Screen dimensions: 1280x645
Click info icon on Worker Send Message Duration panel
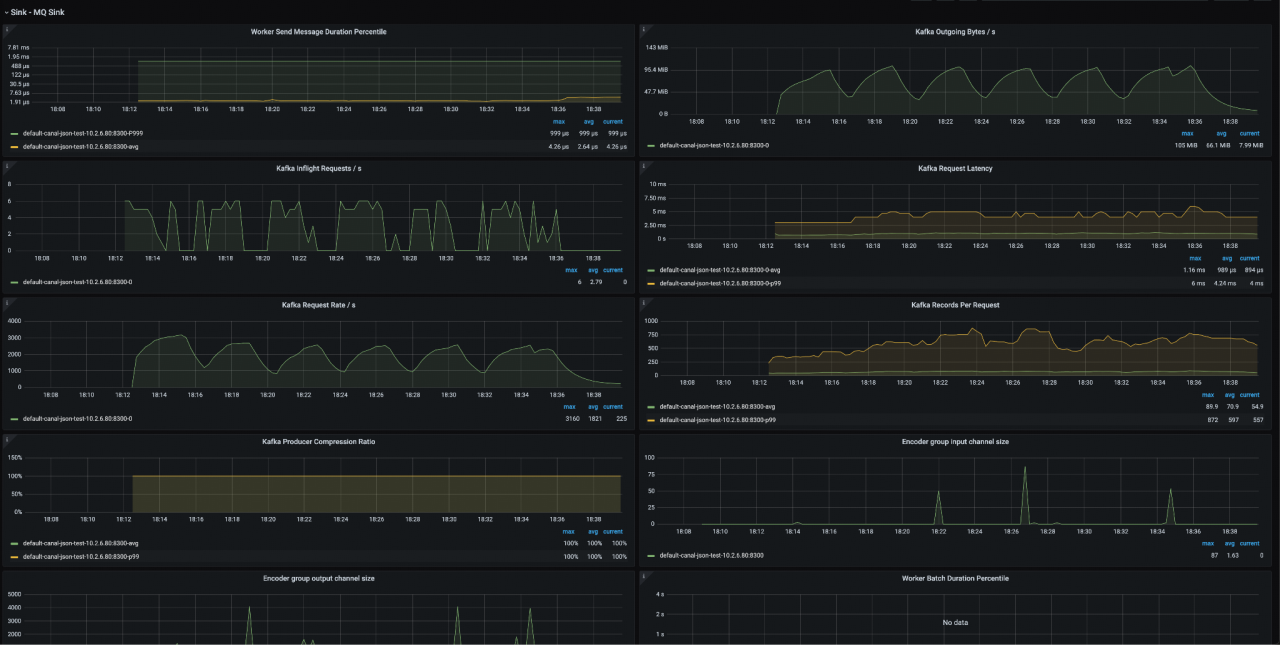6,29
